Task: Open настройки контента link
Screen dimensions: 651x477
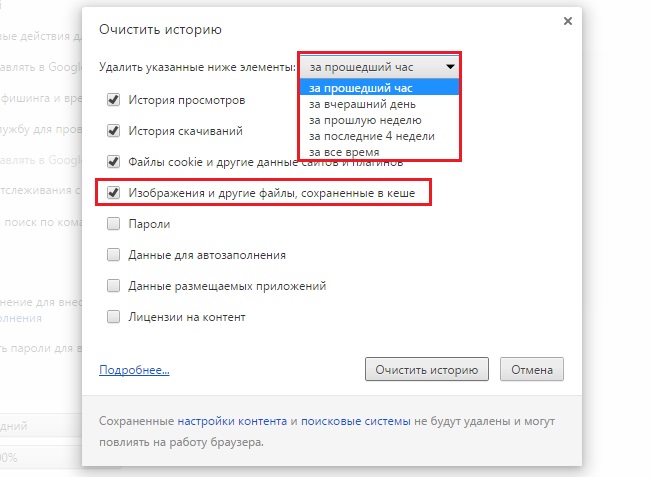Action: [232, 421]
